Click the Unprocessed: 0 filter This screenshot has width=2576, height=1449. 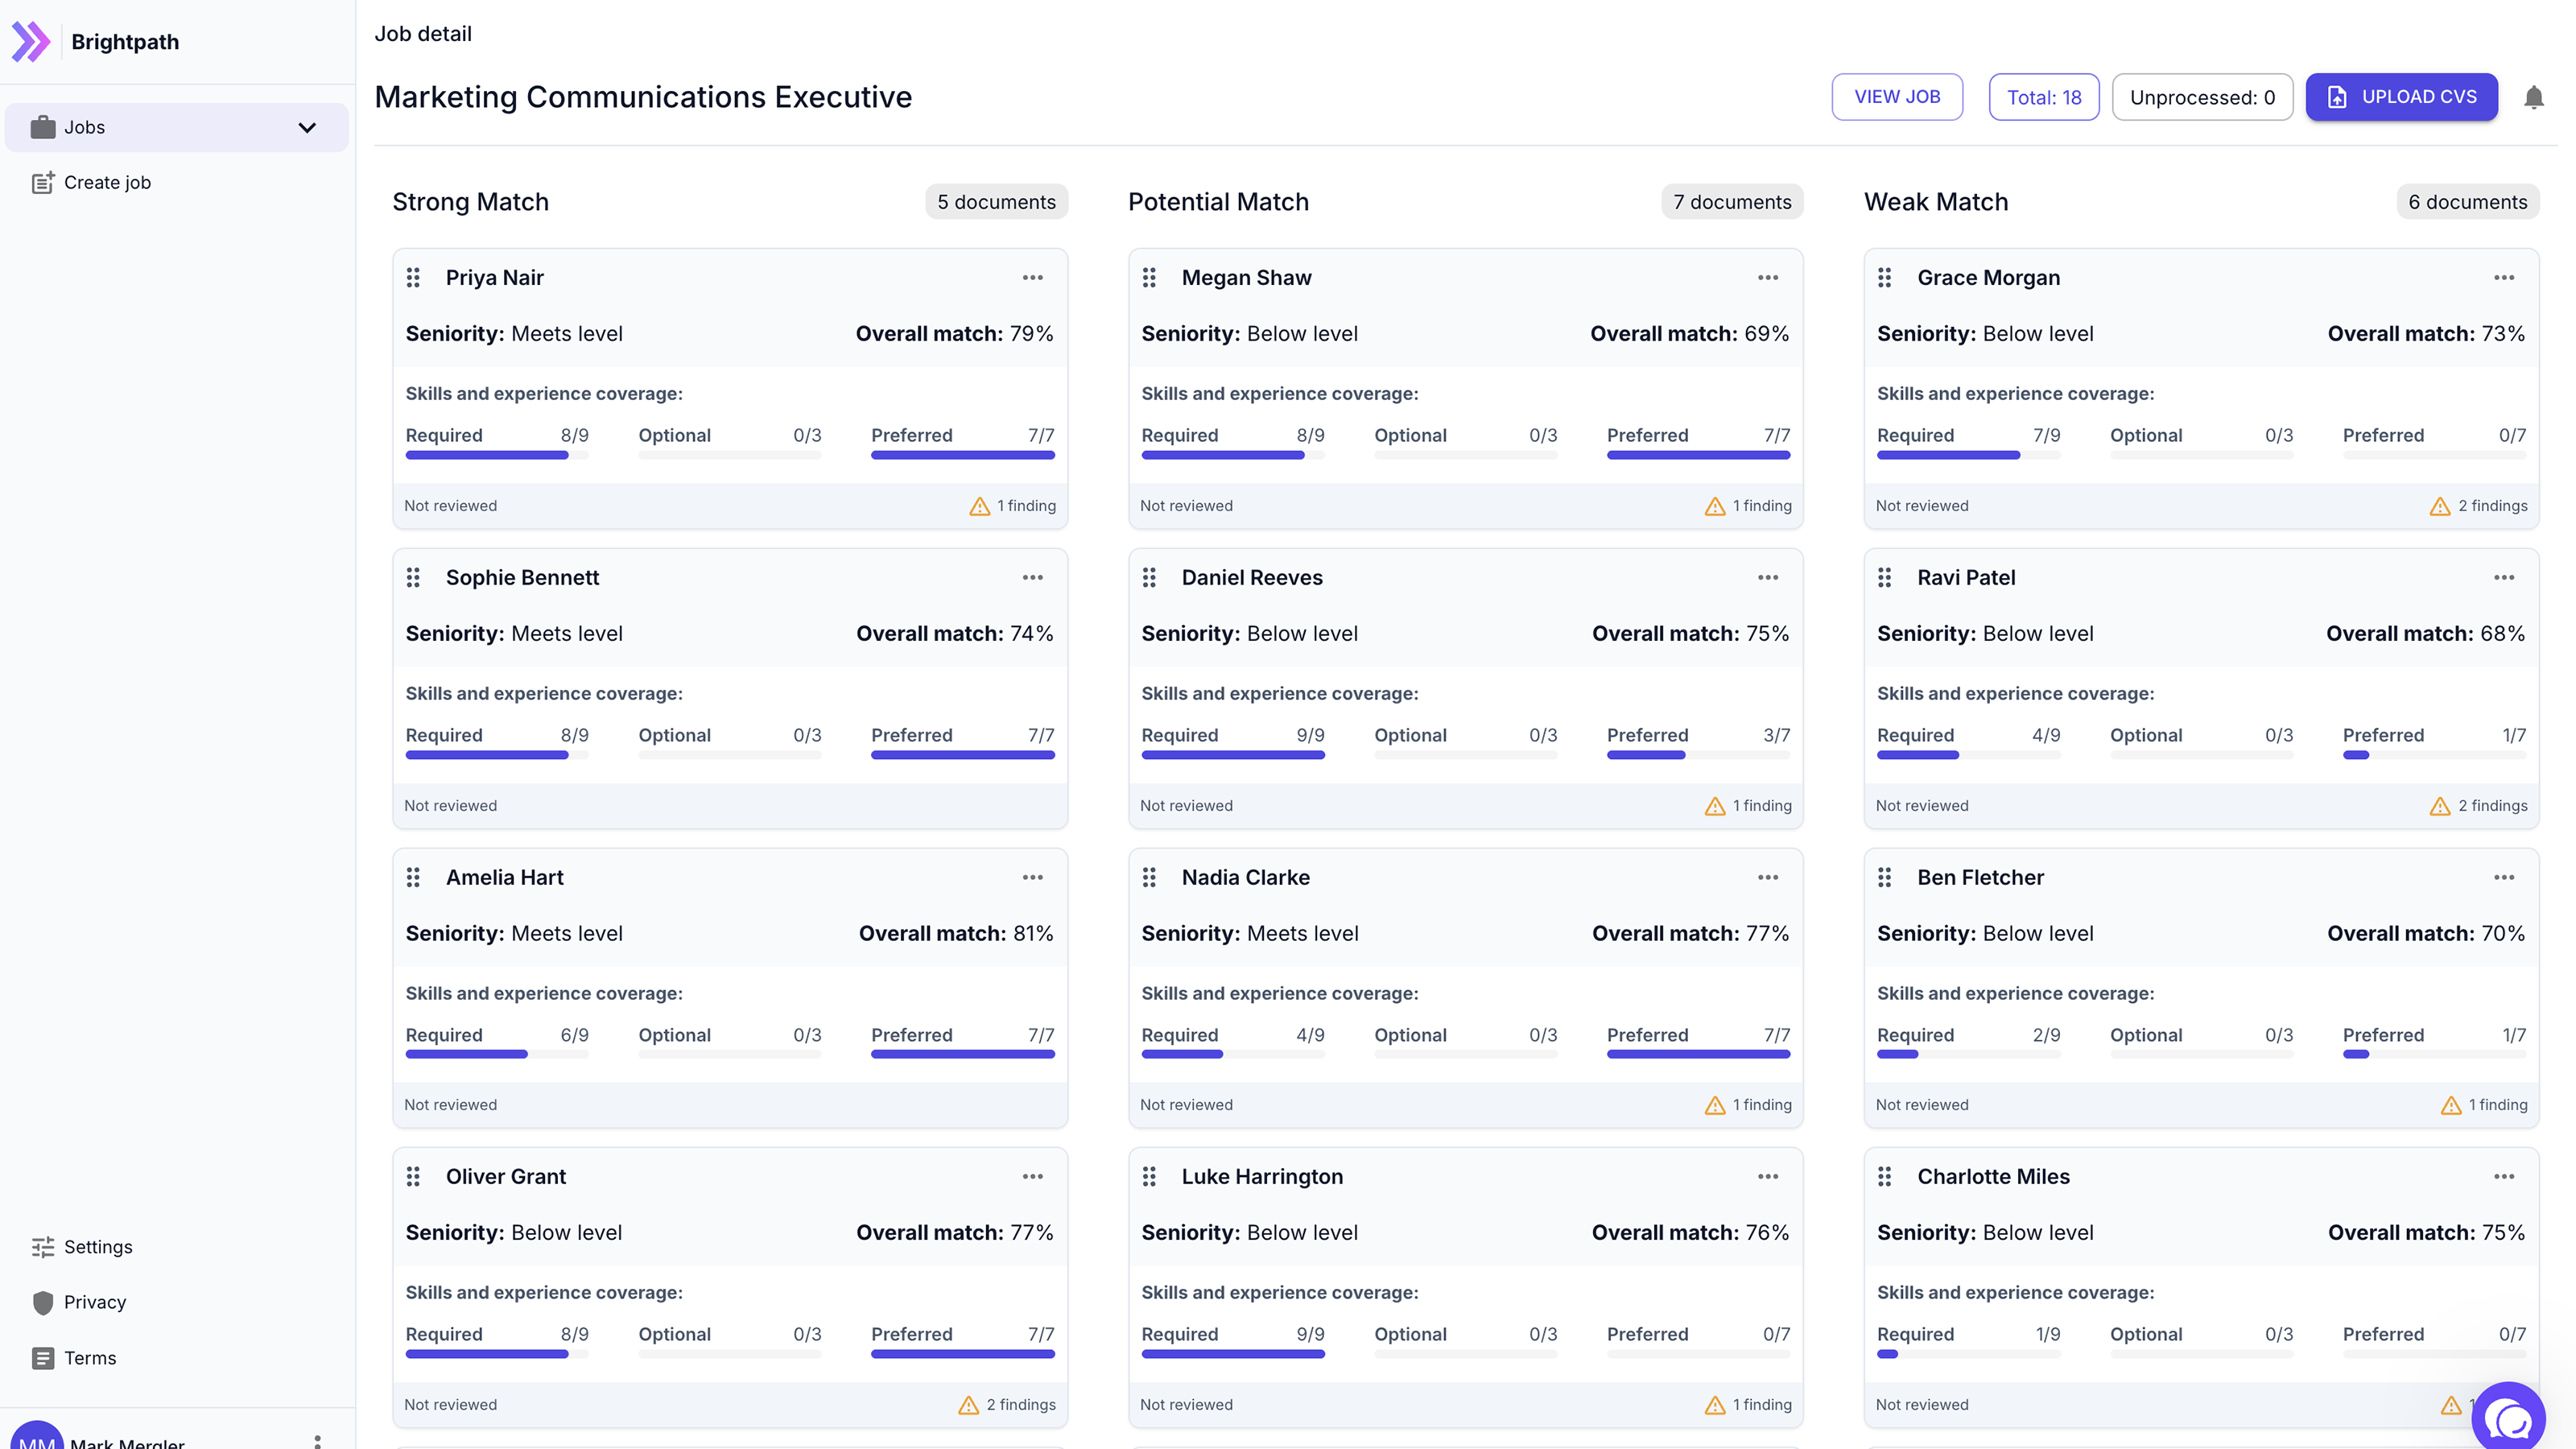pyautogui.click(x=2202, y=97)
